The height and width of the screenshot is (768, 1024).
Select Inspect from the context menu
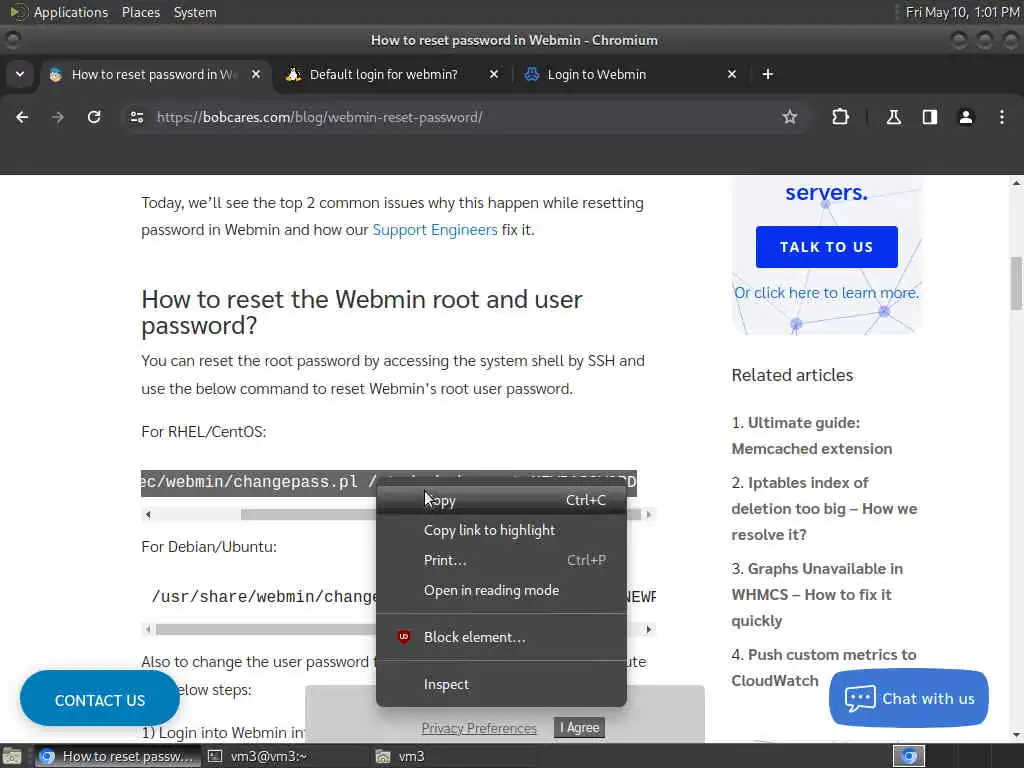tap(501, 684)
